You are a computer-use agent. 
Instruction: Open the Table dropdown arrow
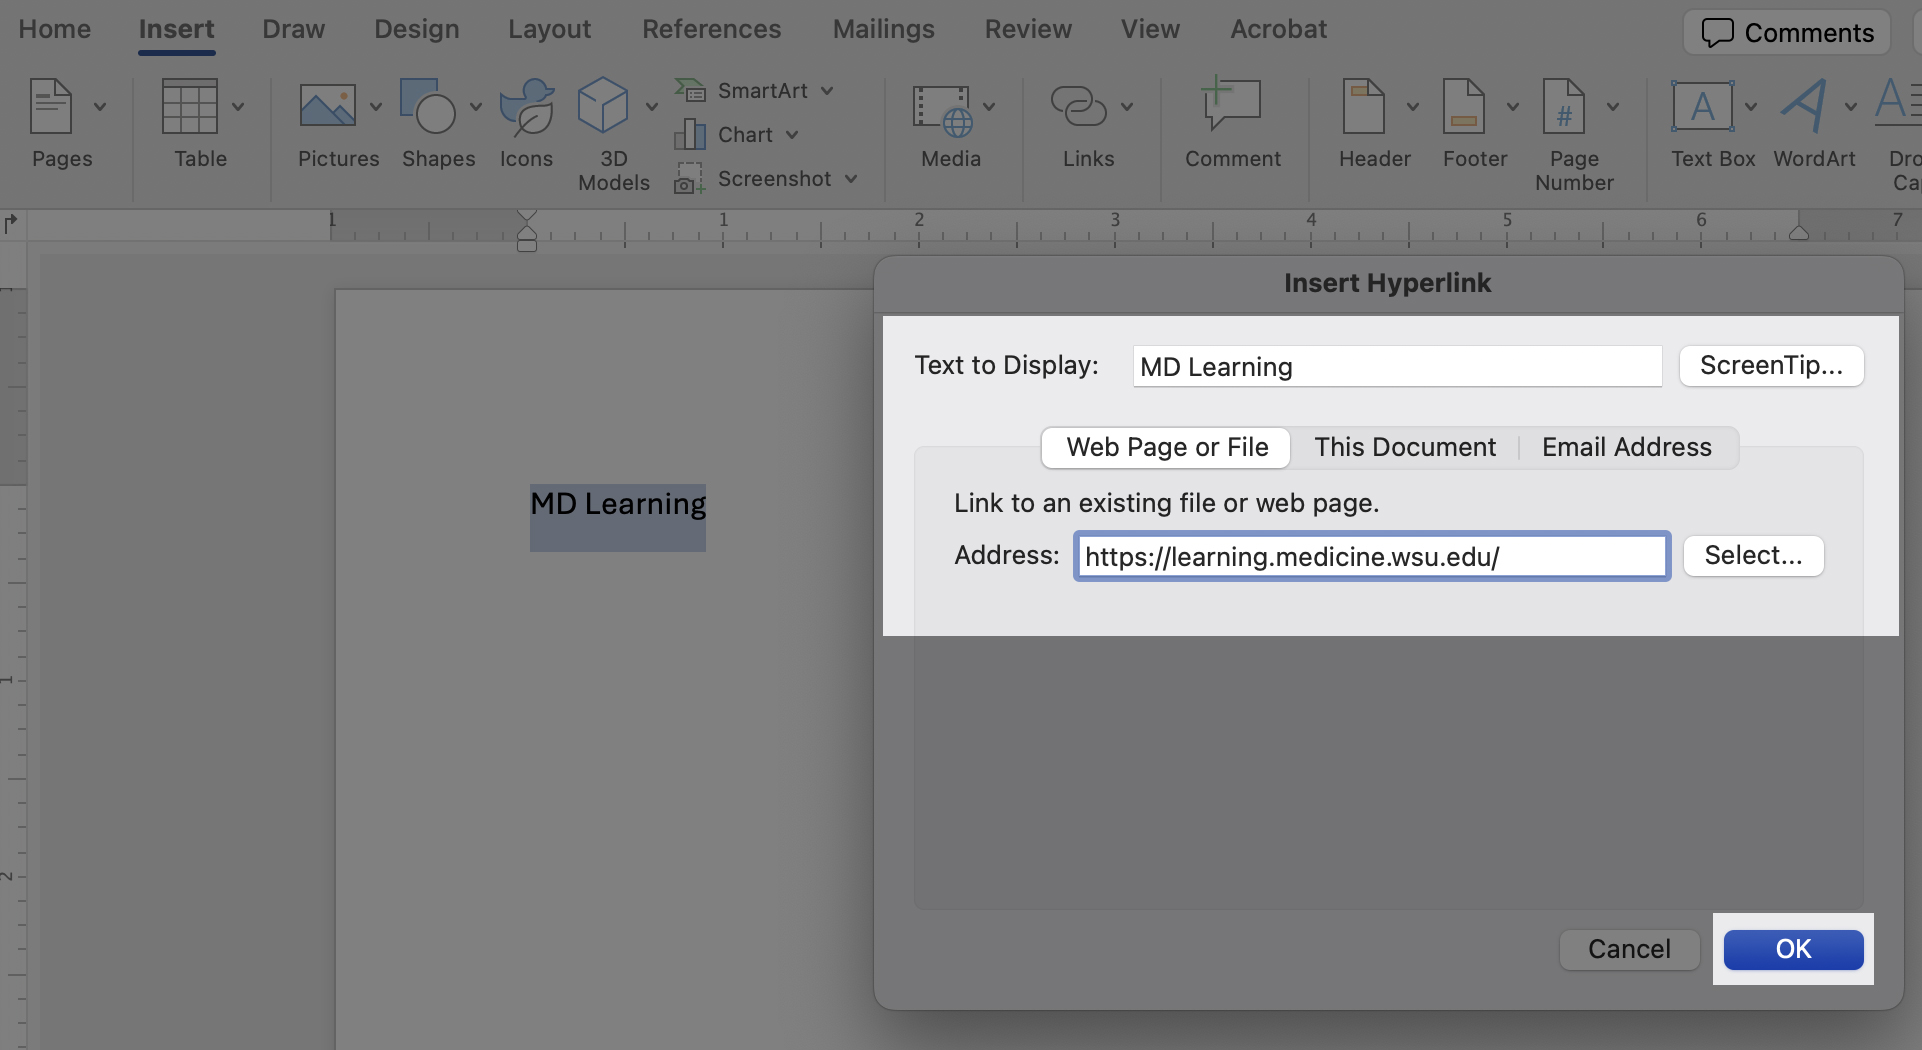(239, 105)
